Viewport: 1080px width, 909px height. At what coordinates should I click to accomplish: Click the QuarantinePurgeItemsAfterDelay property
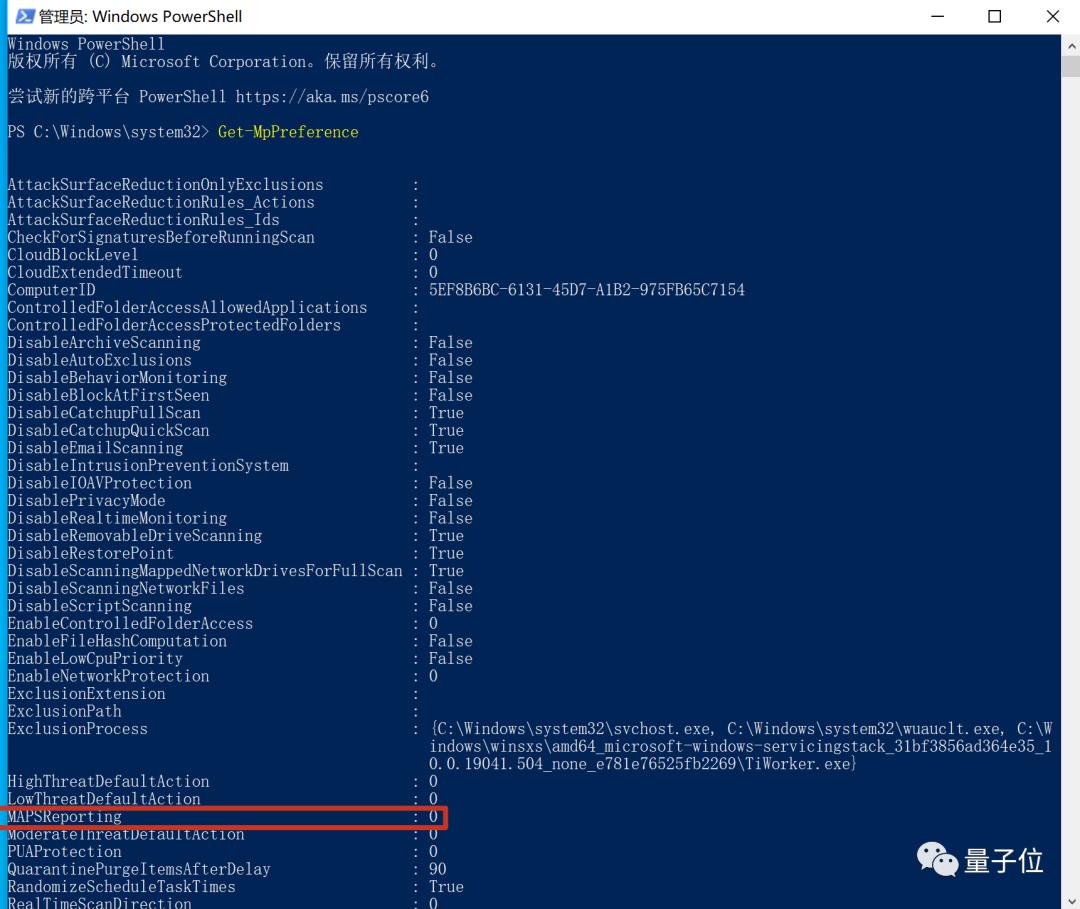tap(139, 870)
